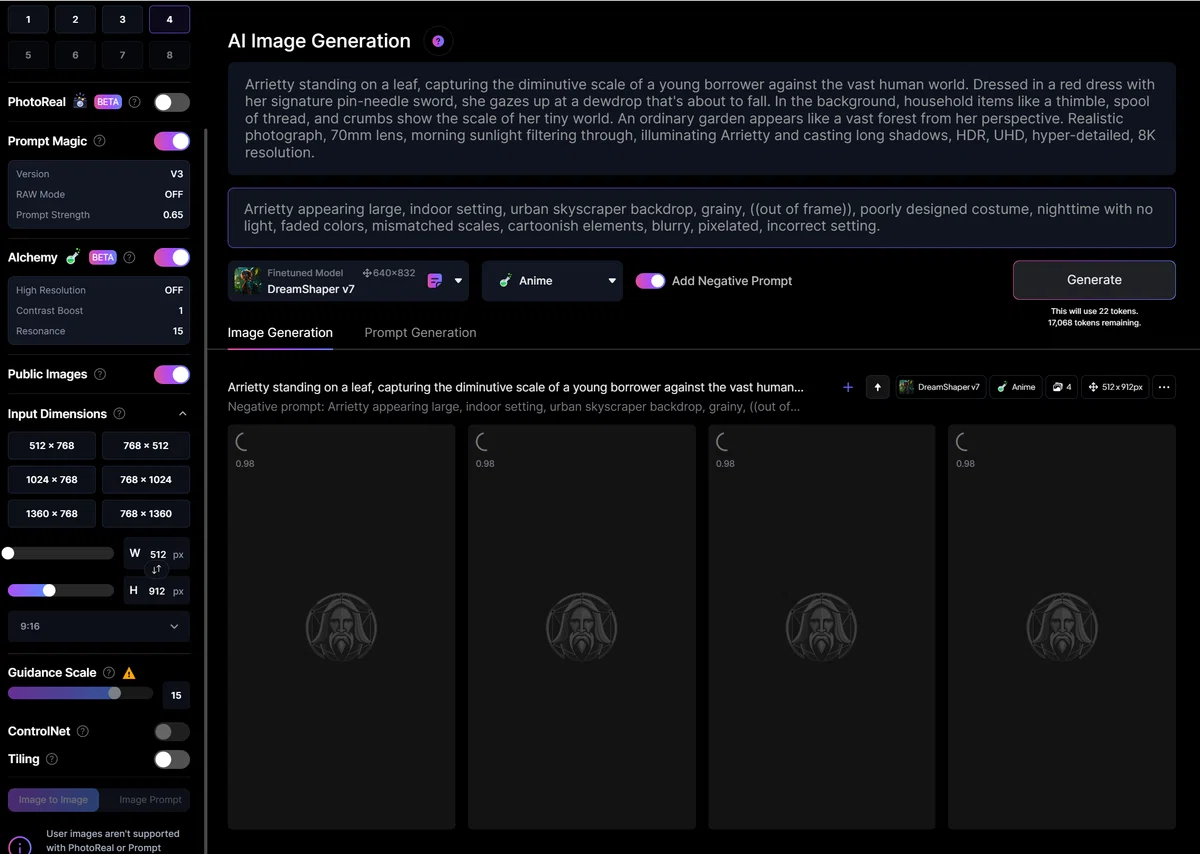This screenshot has width=1200, height=854.
Task: Collapse the Input Dimensions section
Action: click(x=182, y=414)
